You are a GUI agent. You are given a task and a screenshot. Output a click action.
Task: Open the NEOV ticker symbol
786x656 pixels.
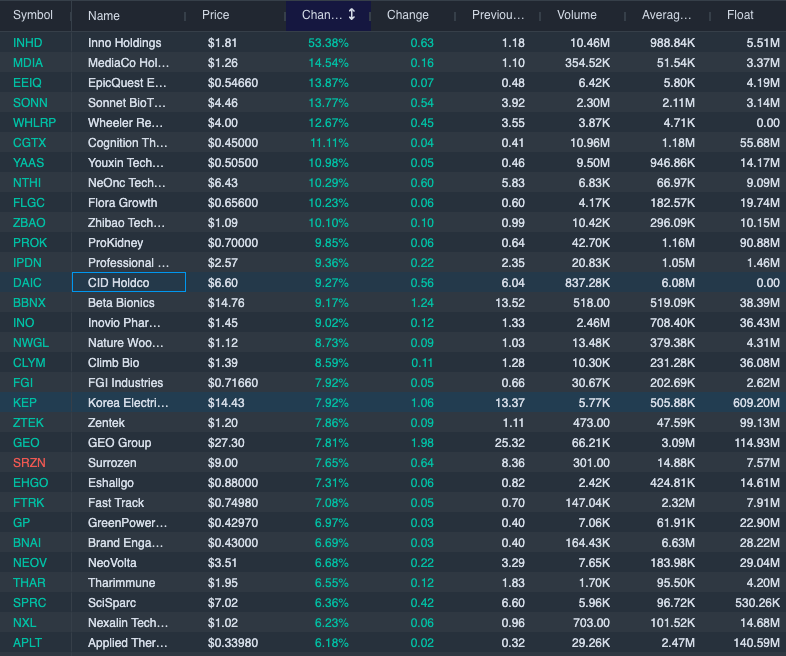pos(30,563)
